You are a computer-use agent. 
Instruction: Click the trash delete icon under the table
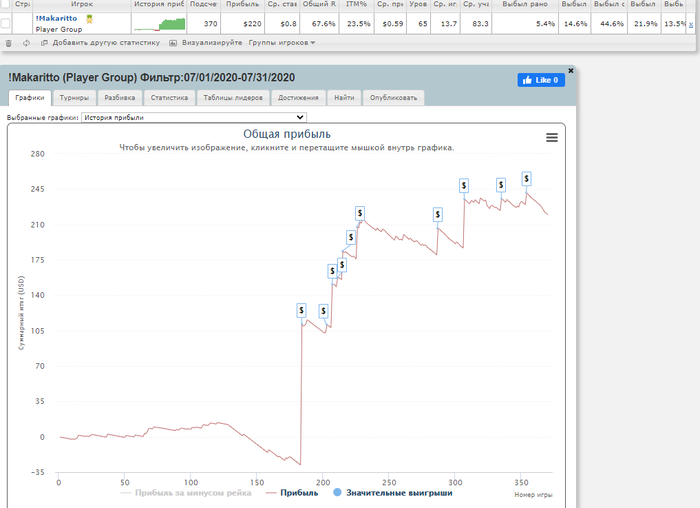click(x=8, y=43)
